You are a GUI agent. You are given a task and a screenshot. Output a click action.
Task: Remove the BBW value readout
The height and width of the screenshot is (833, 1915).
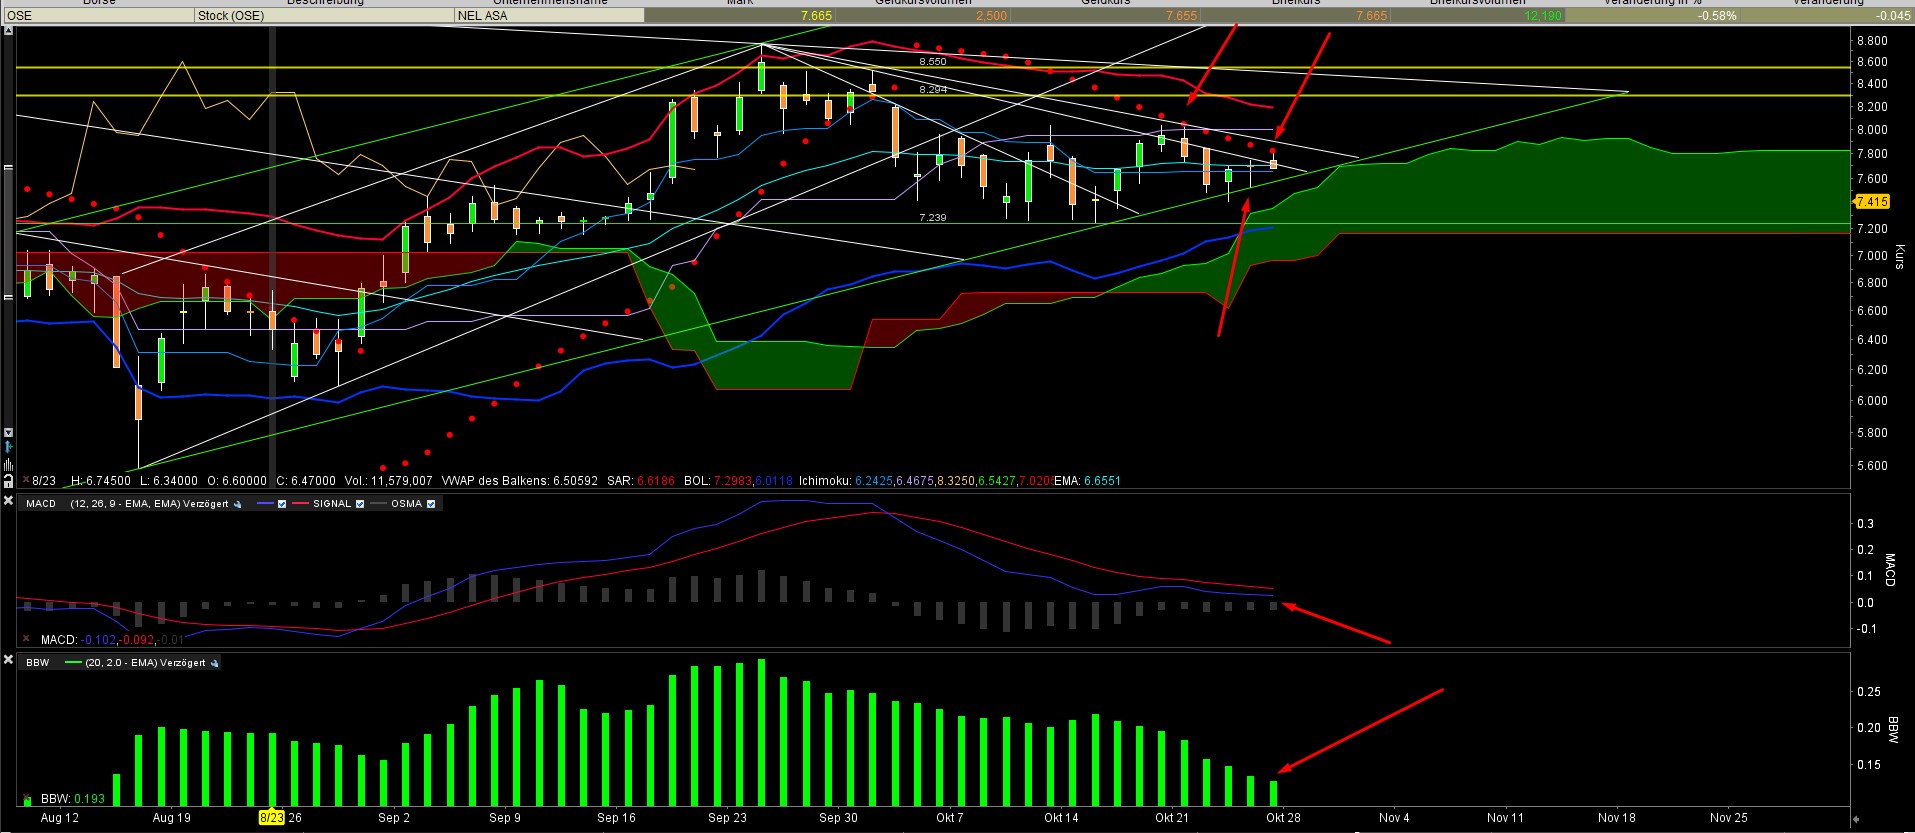[26, 799]
